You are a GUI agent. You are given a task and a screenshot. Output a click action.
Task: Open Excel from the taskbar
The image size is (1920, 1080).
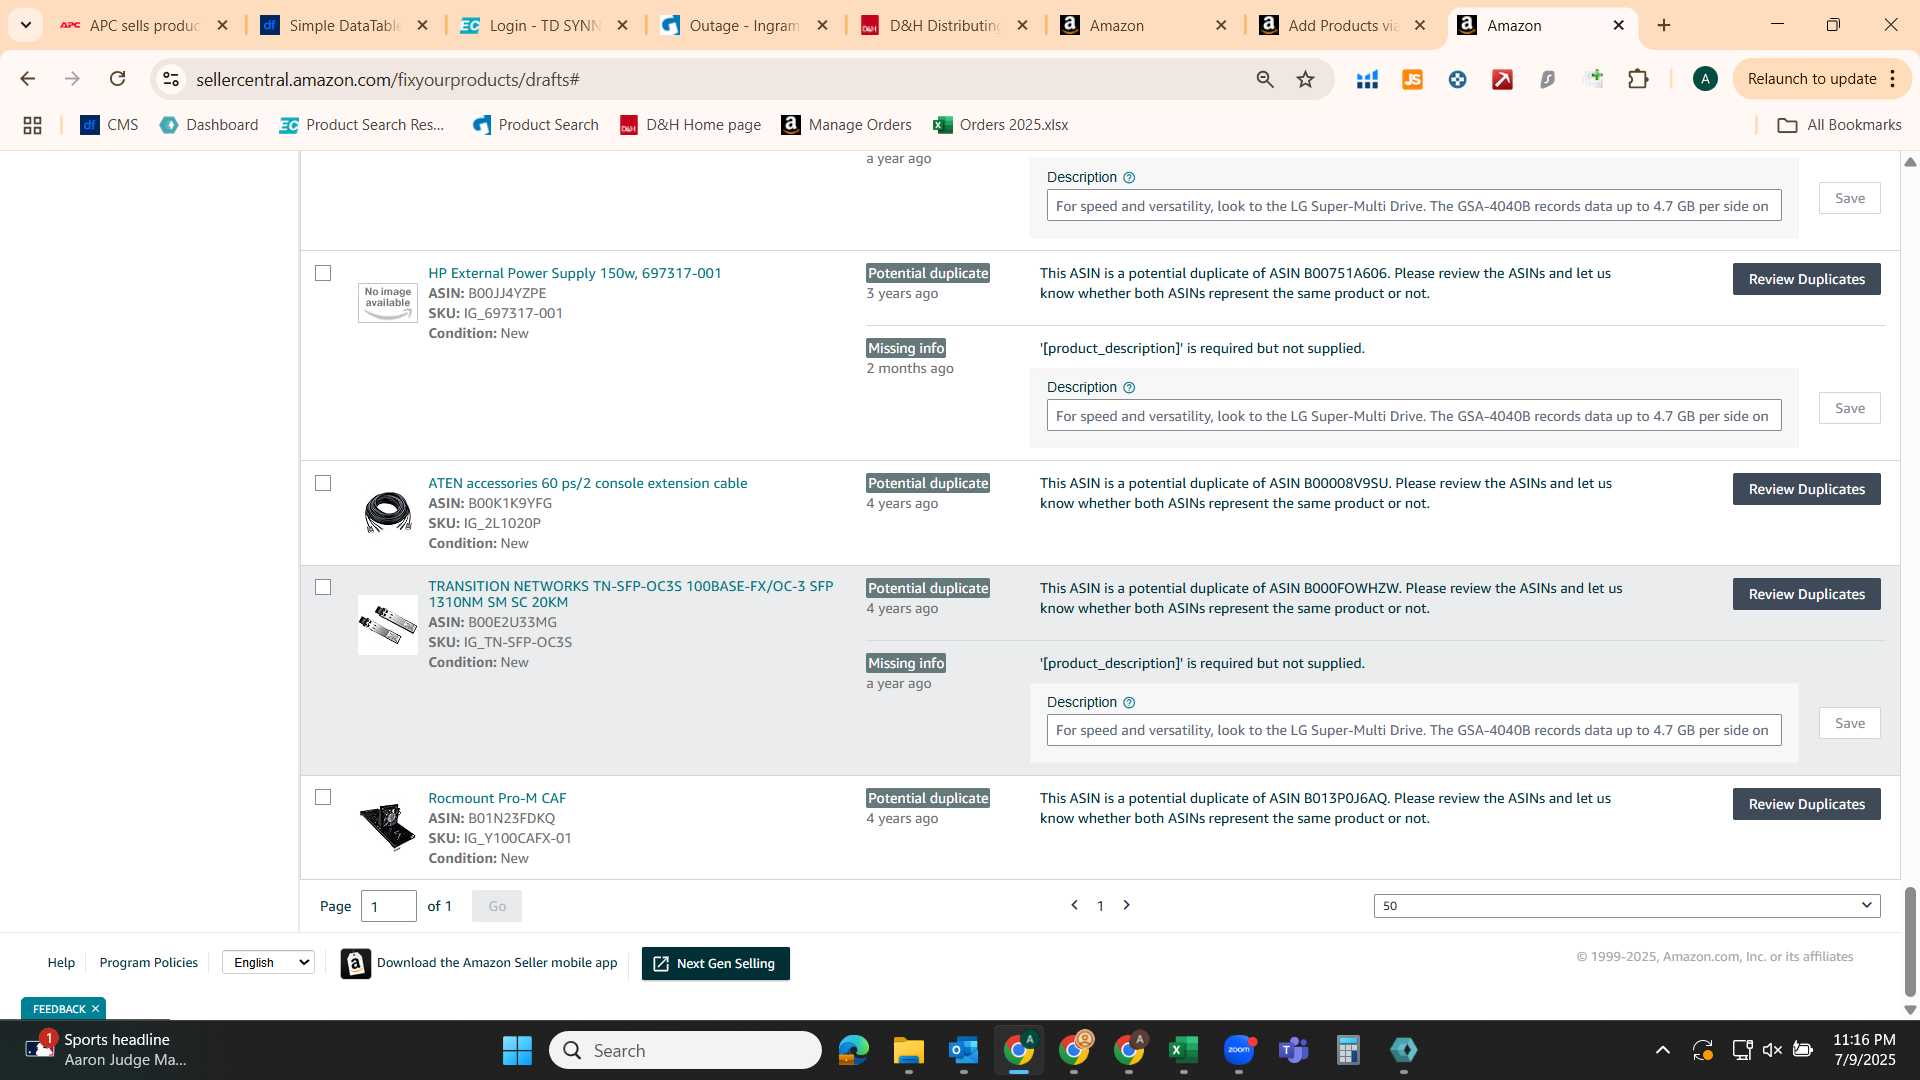coord(1183,1050)
